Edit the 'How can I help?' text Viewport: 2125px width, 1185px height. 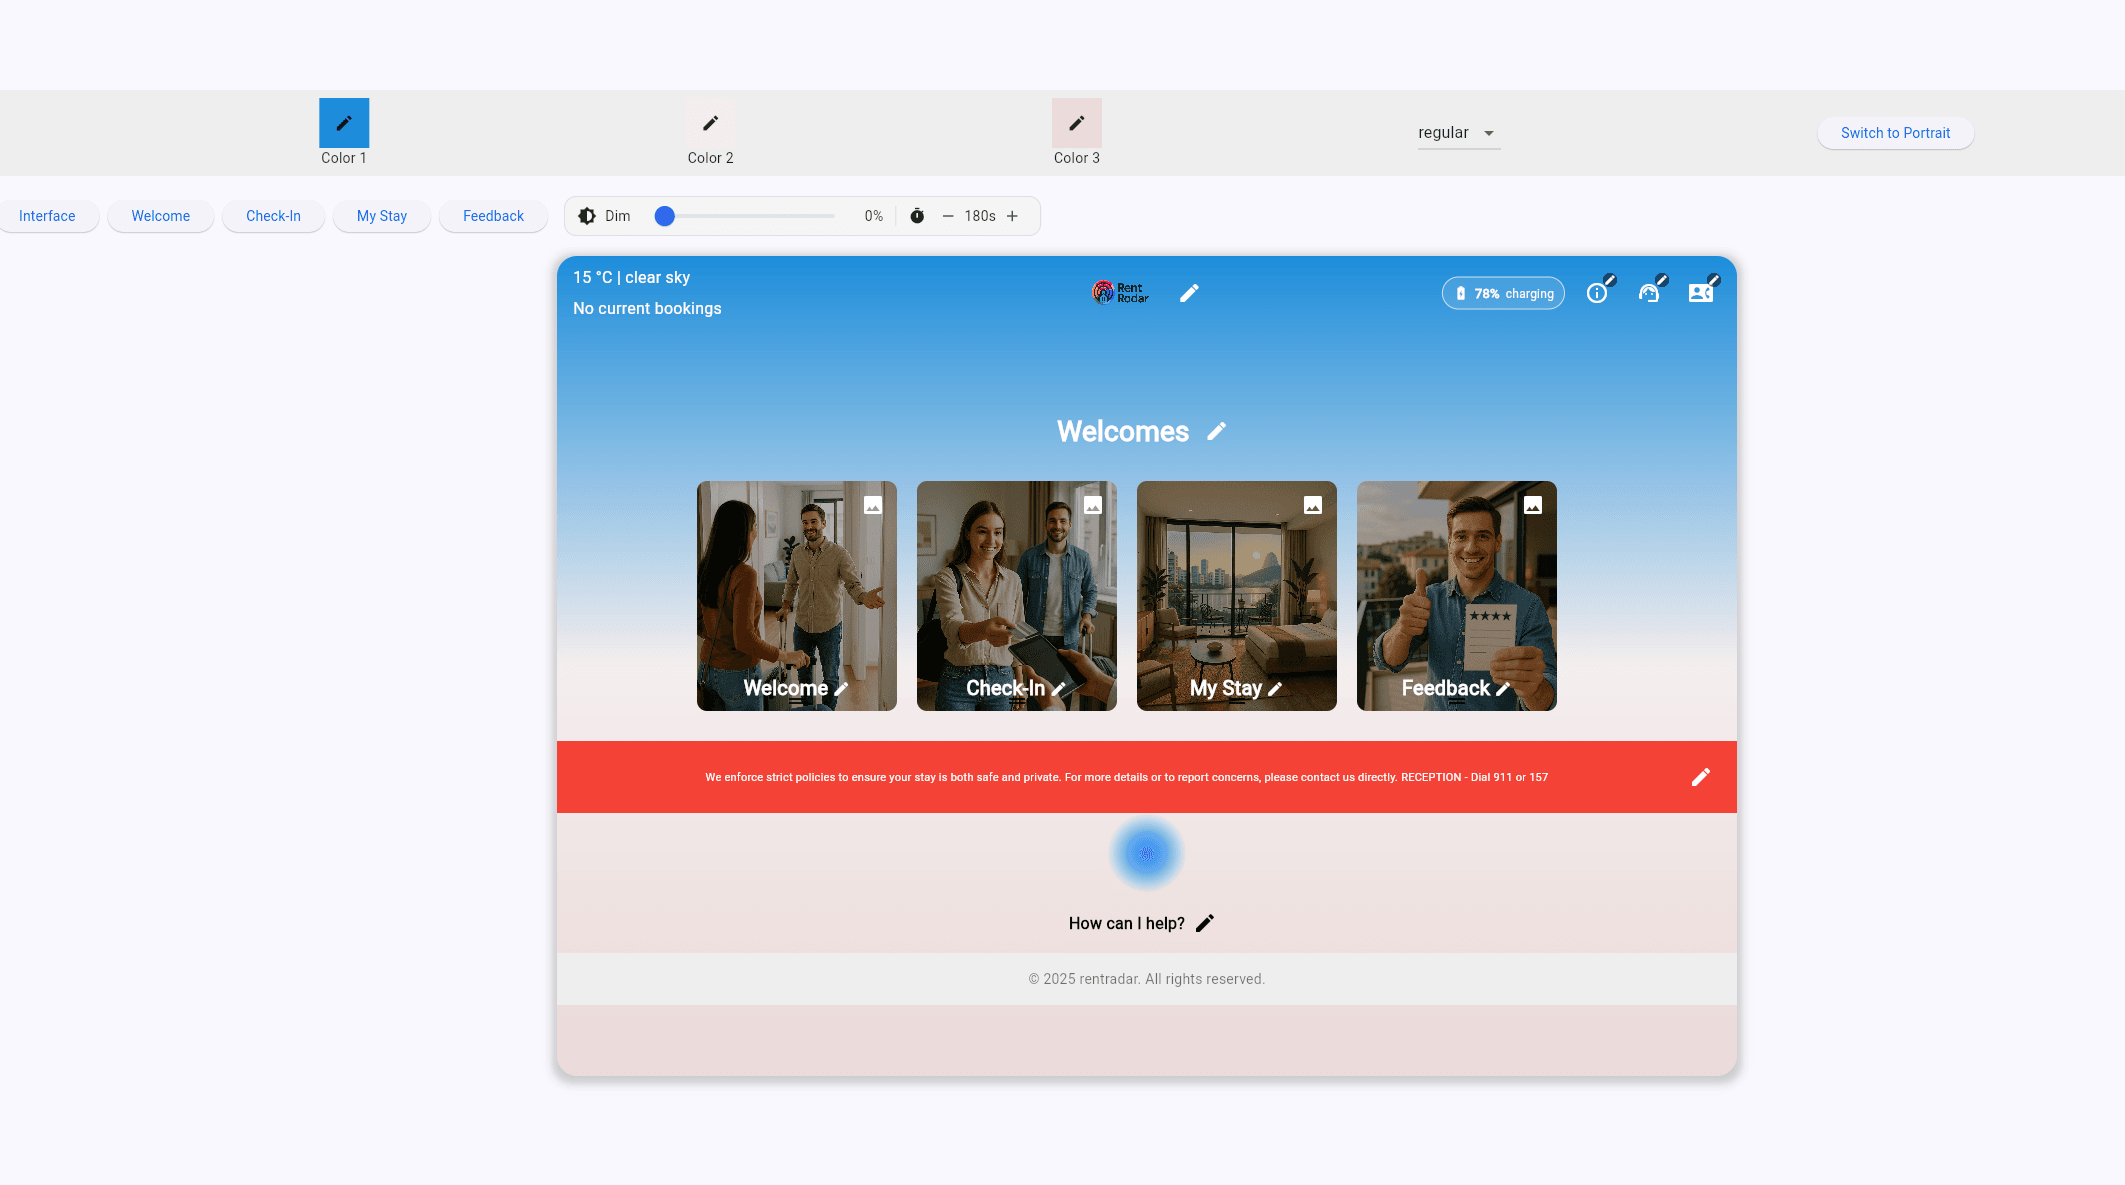1205,923
